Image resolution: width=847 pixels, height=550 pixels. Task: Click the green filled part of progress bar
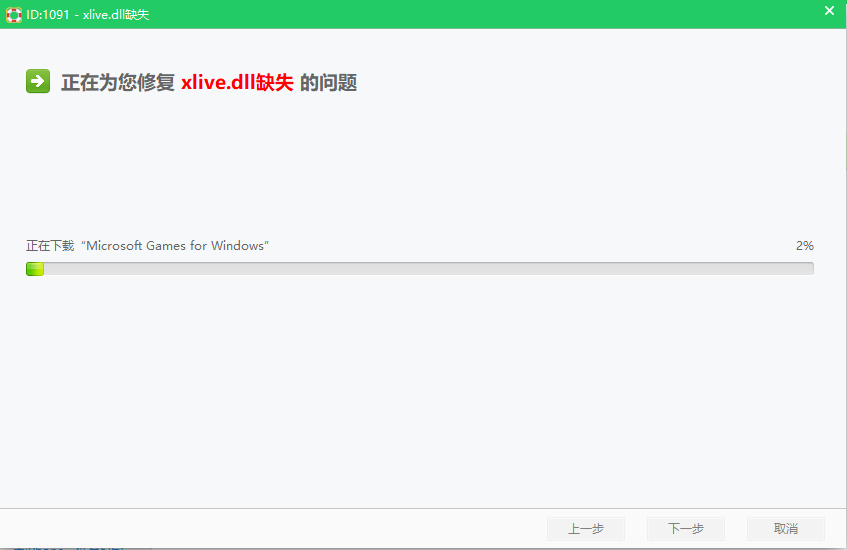point(35,268)
